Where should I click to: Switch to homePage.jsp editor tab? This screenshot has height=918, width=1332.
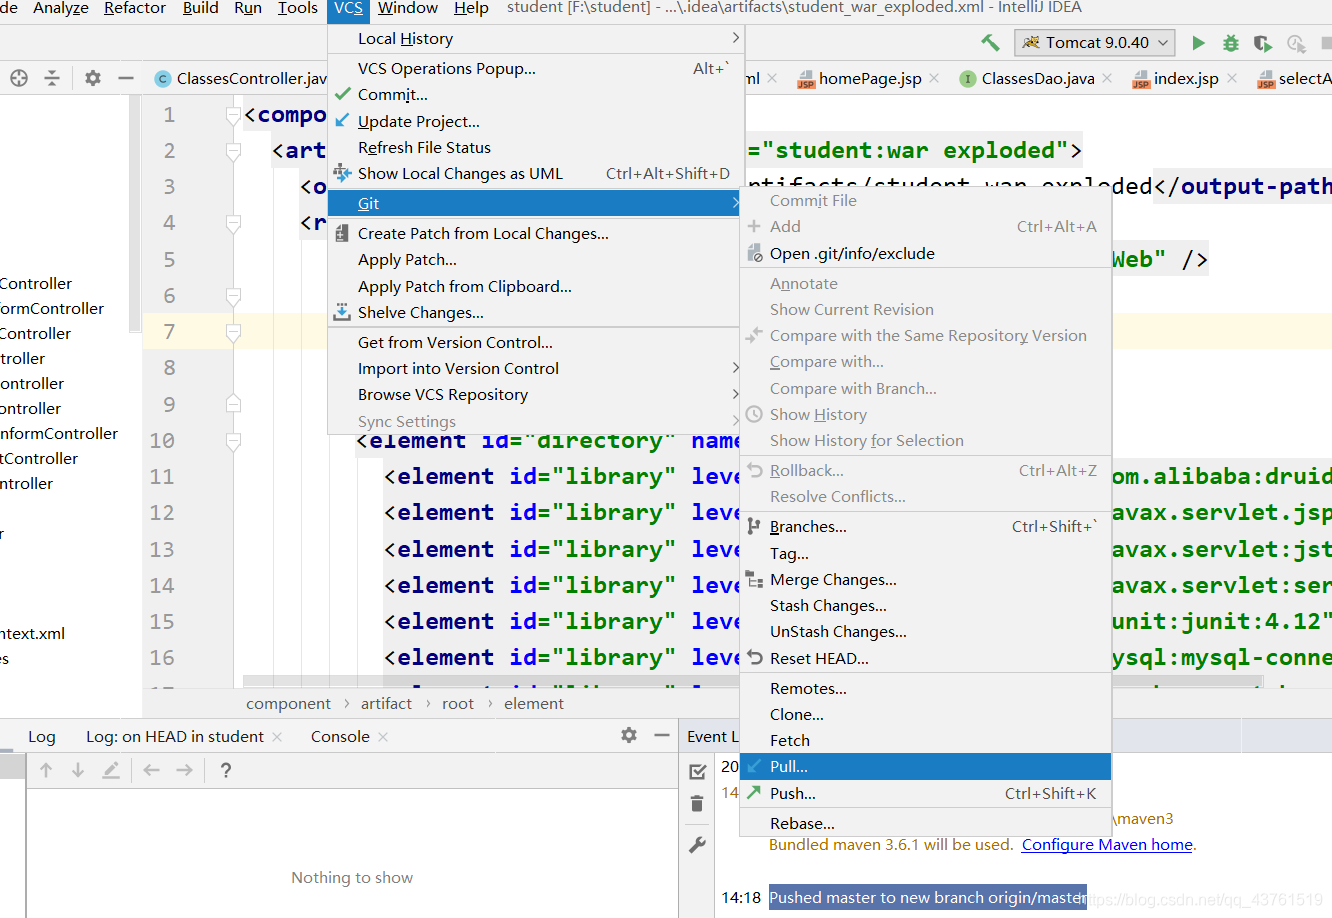click(x=868, y=78)
